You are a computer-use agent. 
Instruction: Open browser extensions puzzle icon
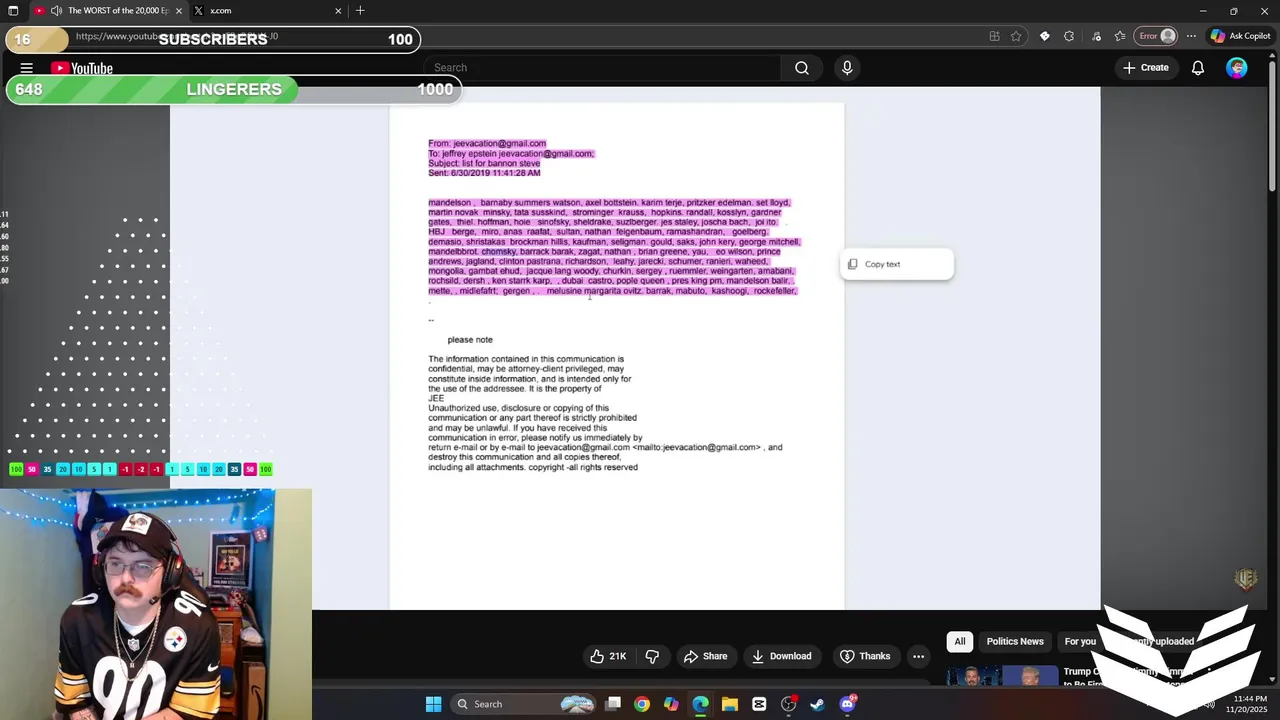(x=1069, y=36)
